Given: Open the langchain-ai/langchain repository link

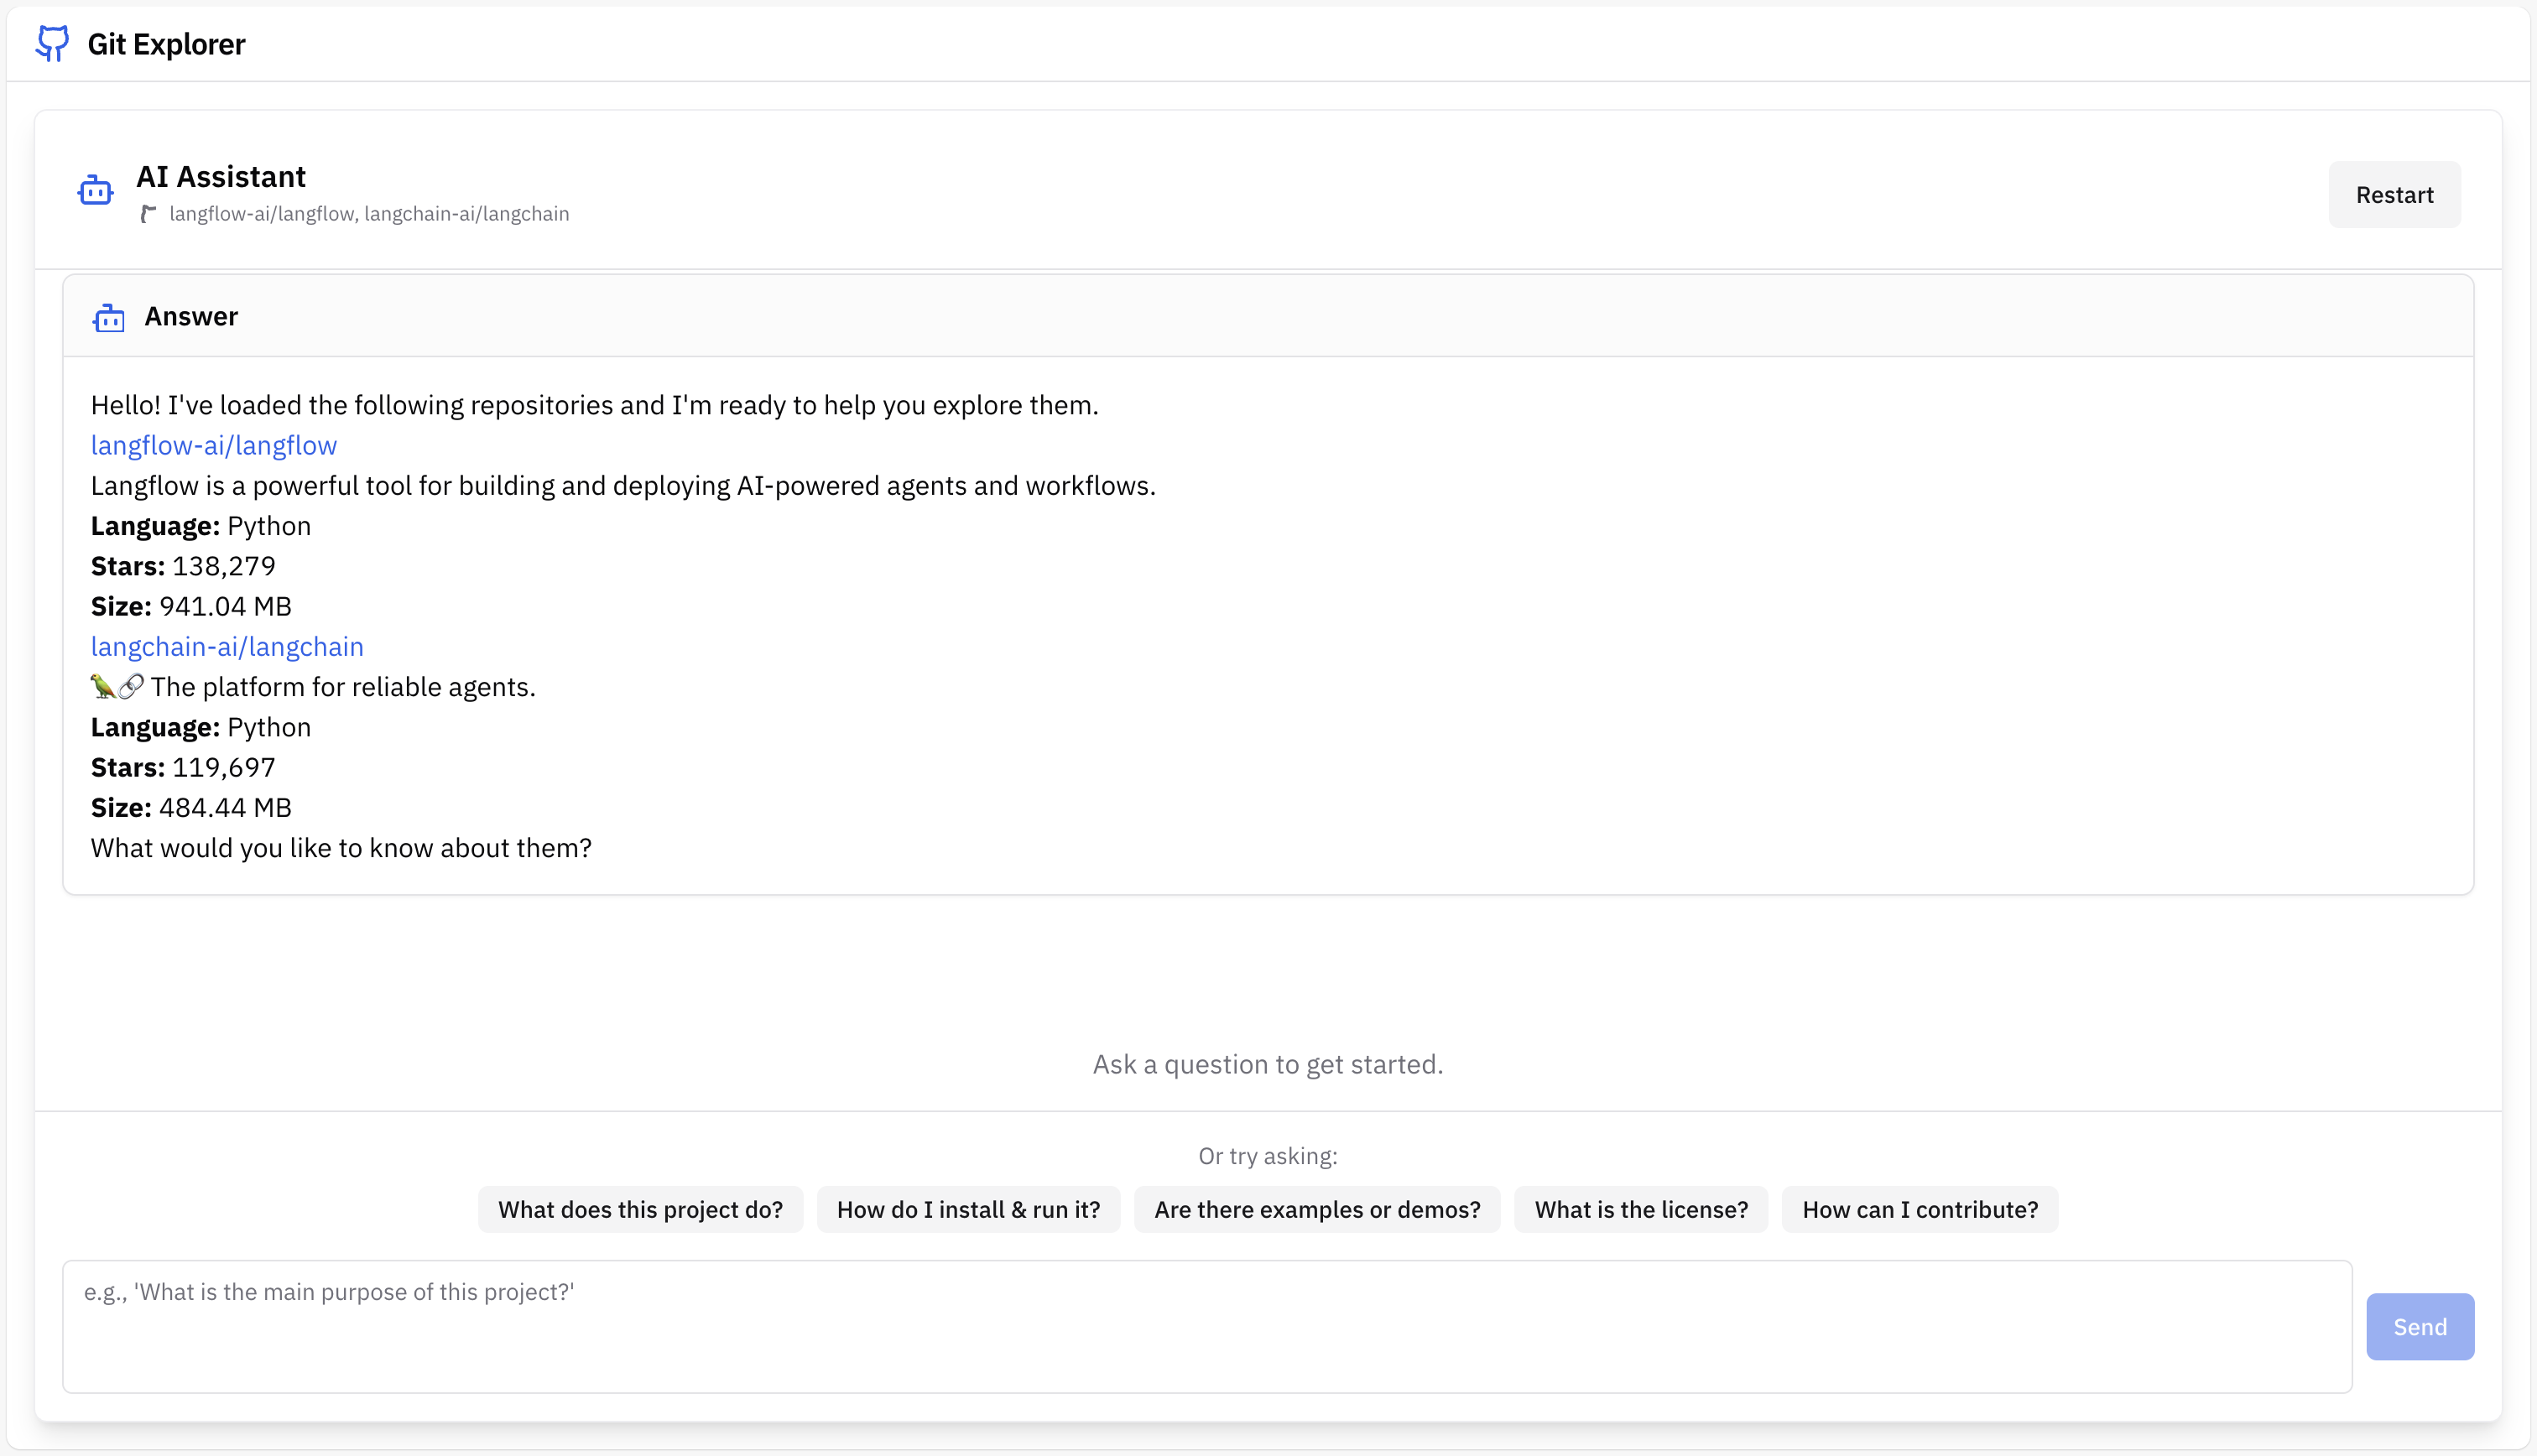Looking at the screenshot, I should point(227,646).
